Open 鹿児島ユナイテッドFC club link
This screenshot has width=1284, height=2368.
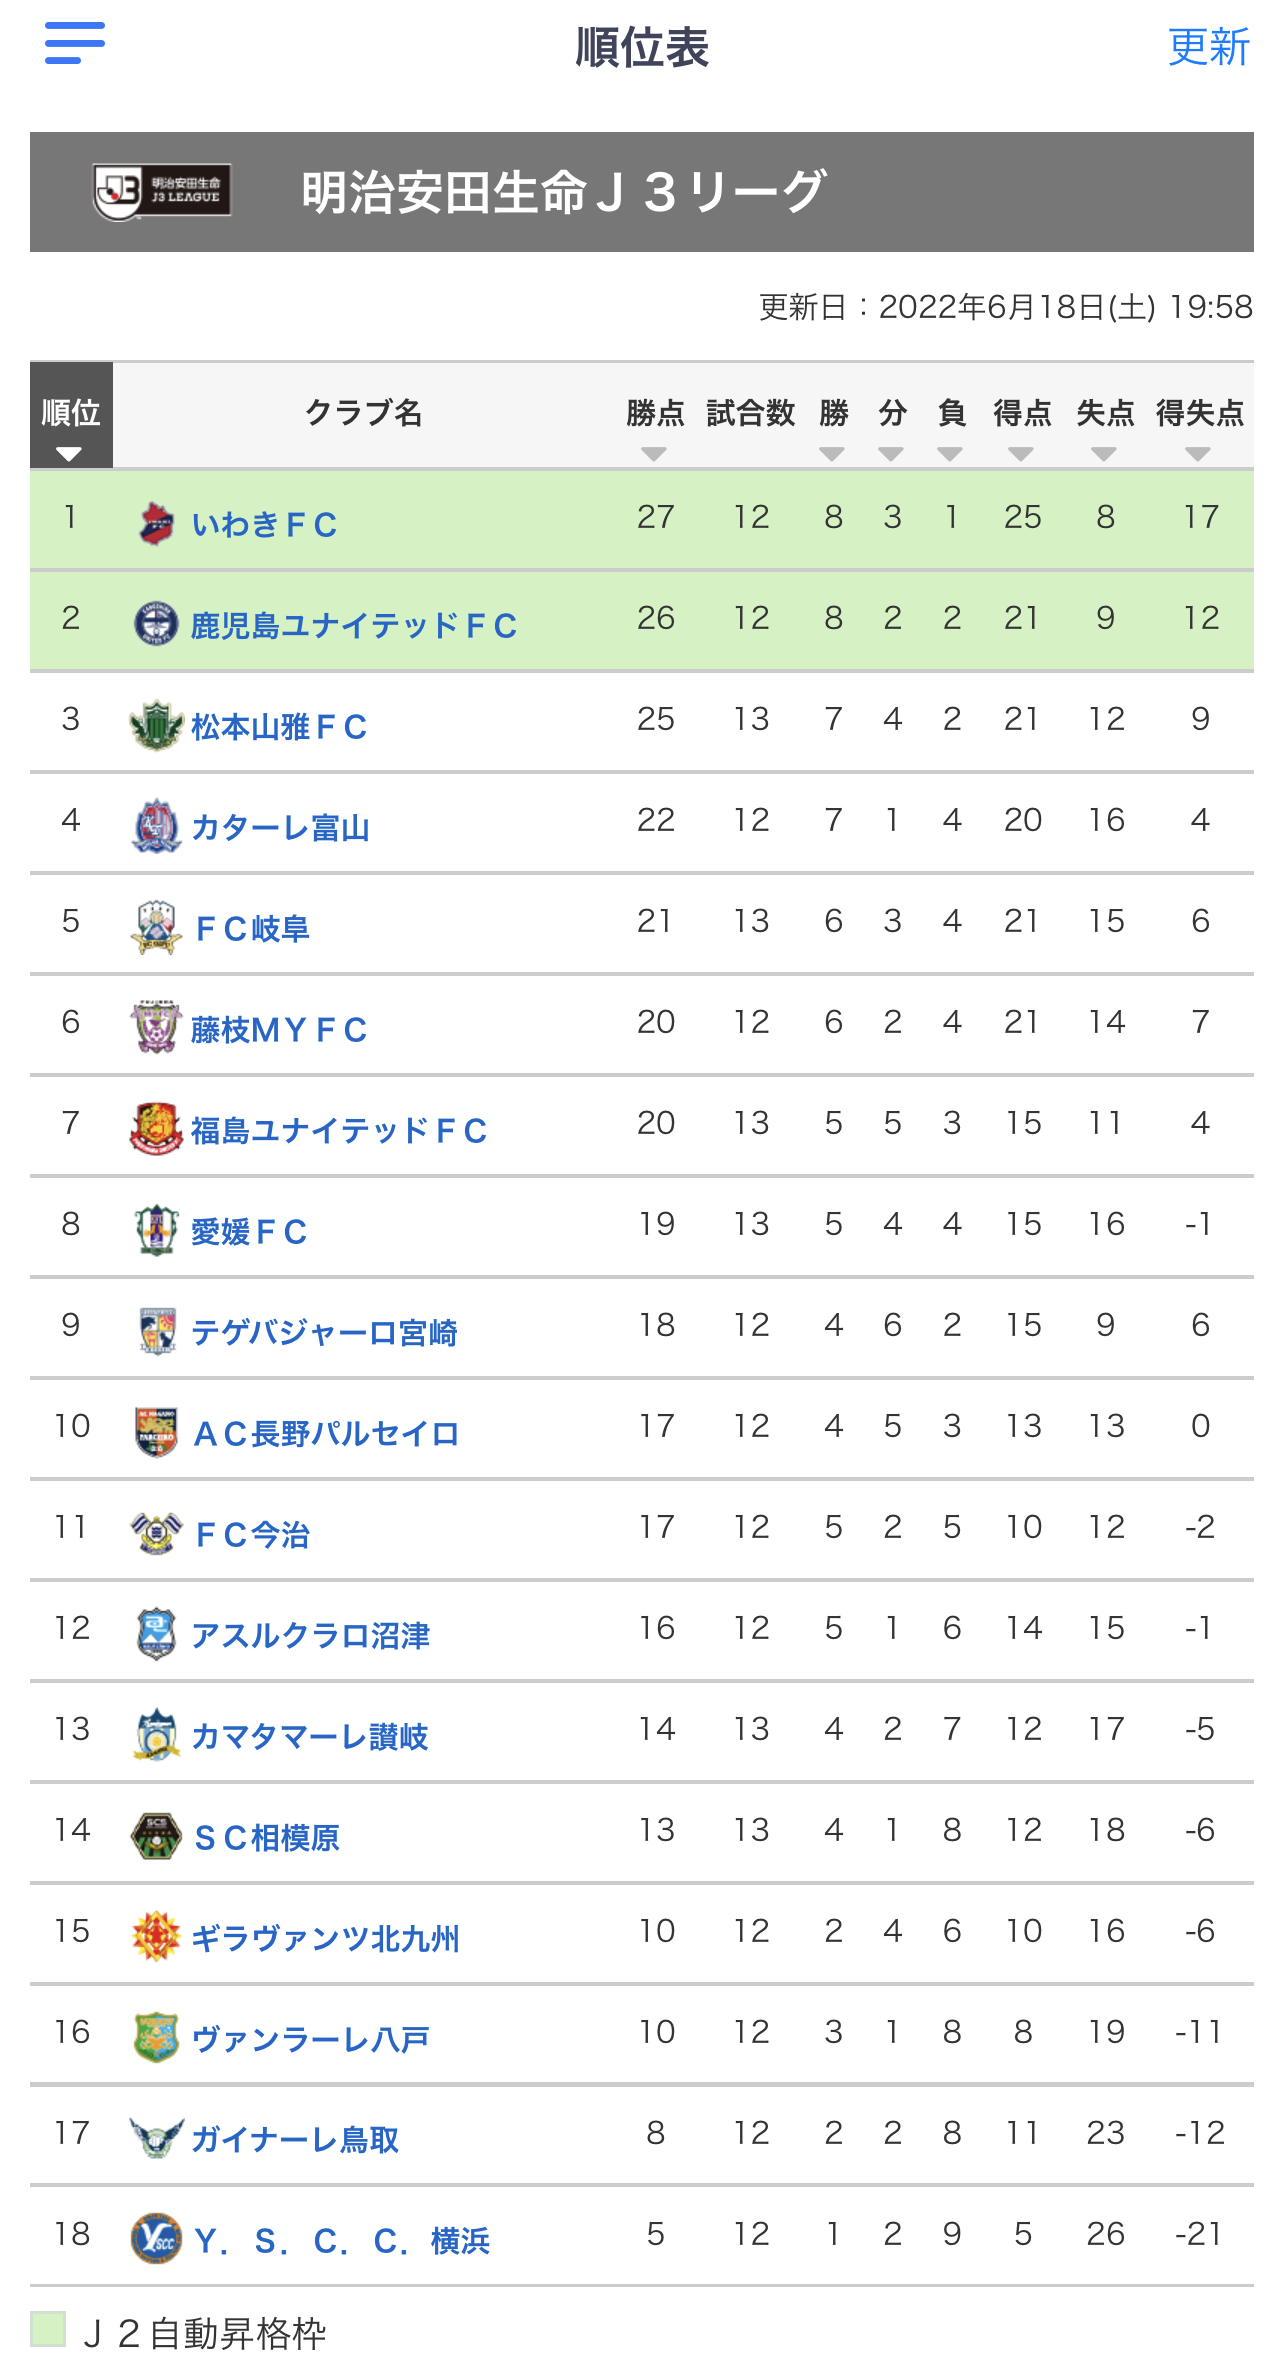point(354,626)
